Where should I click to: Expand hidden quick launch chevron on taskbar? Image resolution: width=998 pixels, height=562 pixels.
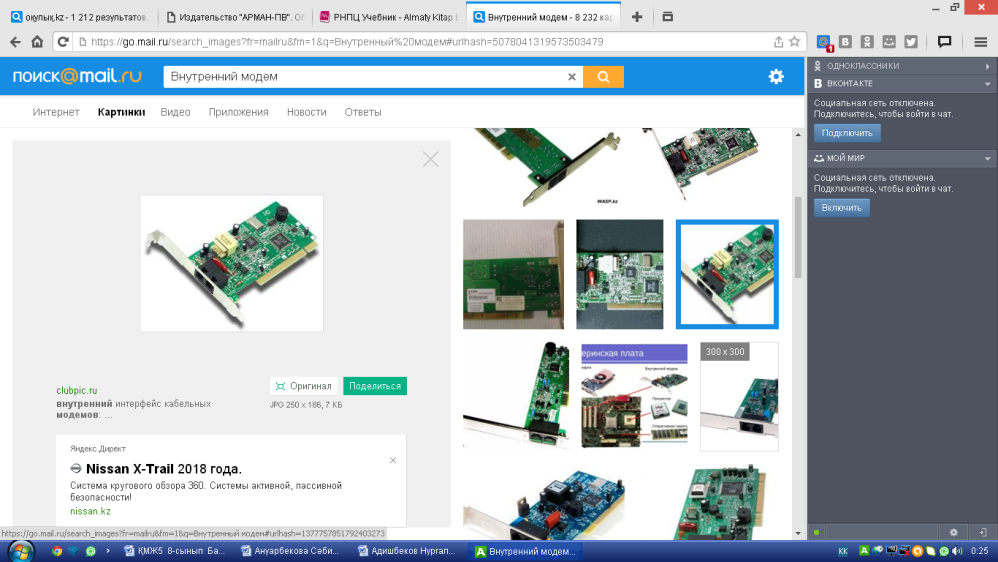click(x=108, y=551)
